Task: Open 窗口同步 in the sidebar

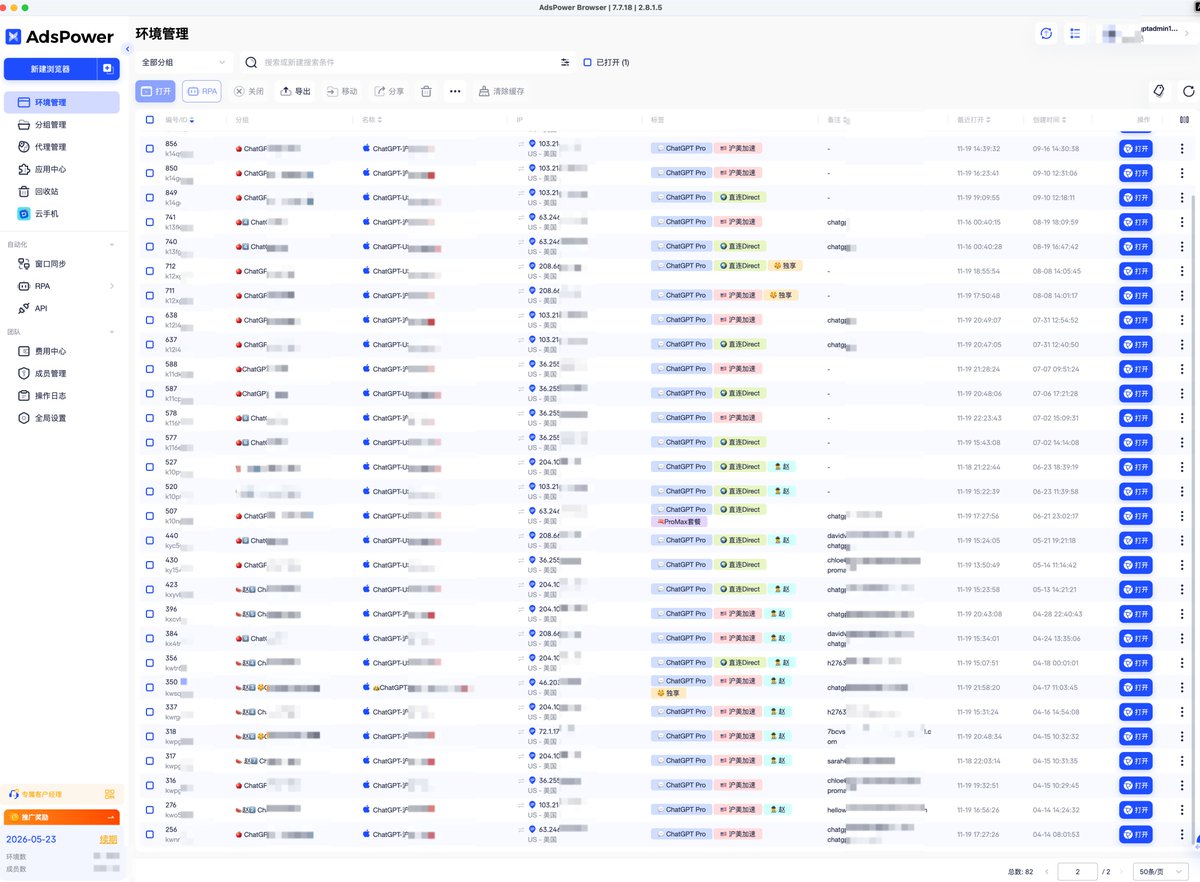Action: coord(62,264)
